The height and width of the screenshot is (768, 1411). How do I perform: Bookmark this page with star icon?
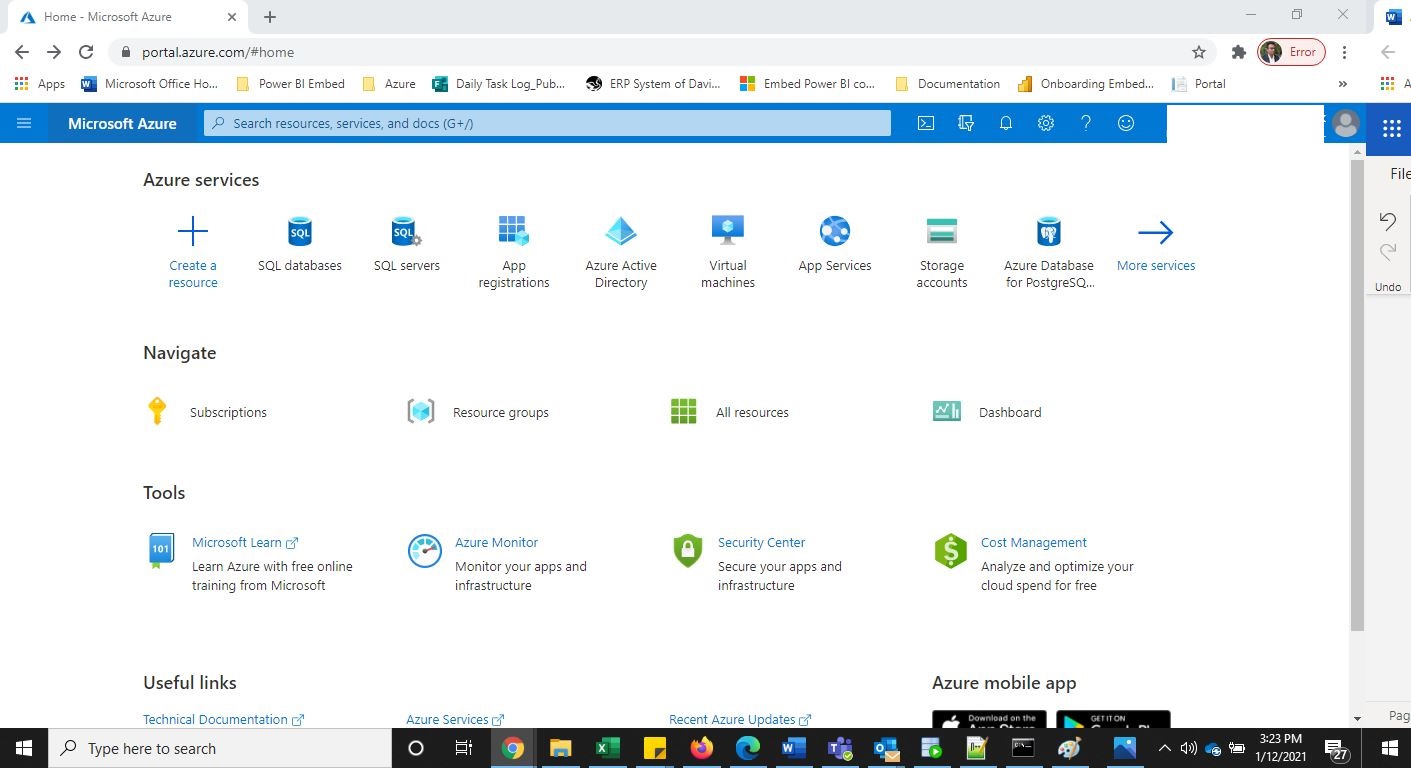[x=1198, y=52]
